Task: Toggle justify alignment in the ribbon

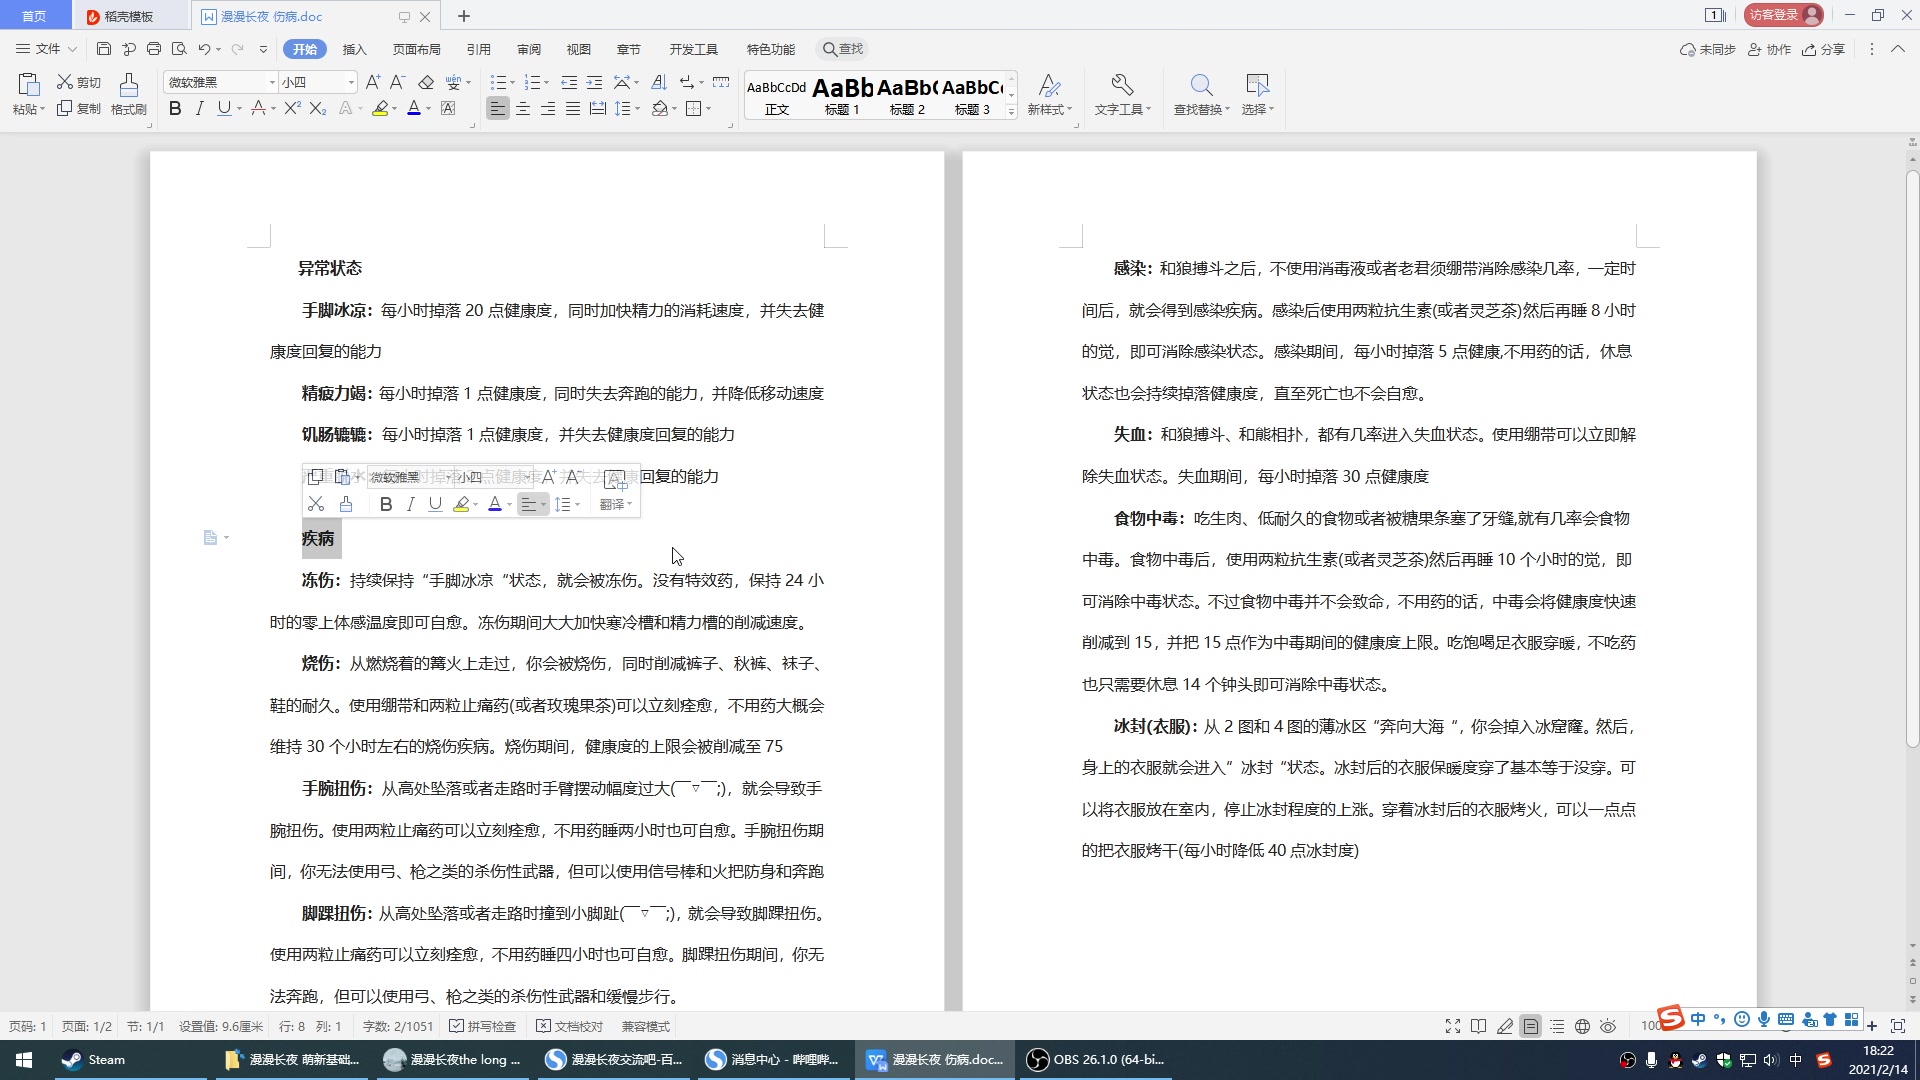Action: pos(572,109)
